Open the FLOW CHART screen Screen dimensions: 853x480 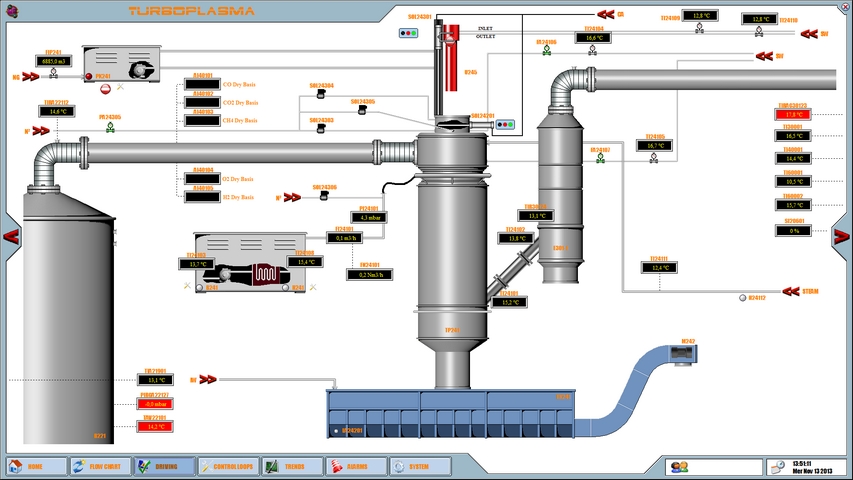pos(101,466)
